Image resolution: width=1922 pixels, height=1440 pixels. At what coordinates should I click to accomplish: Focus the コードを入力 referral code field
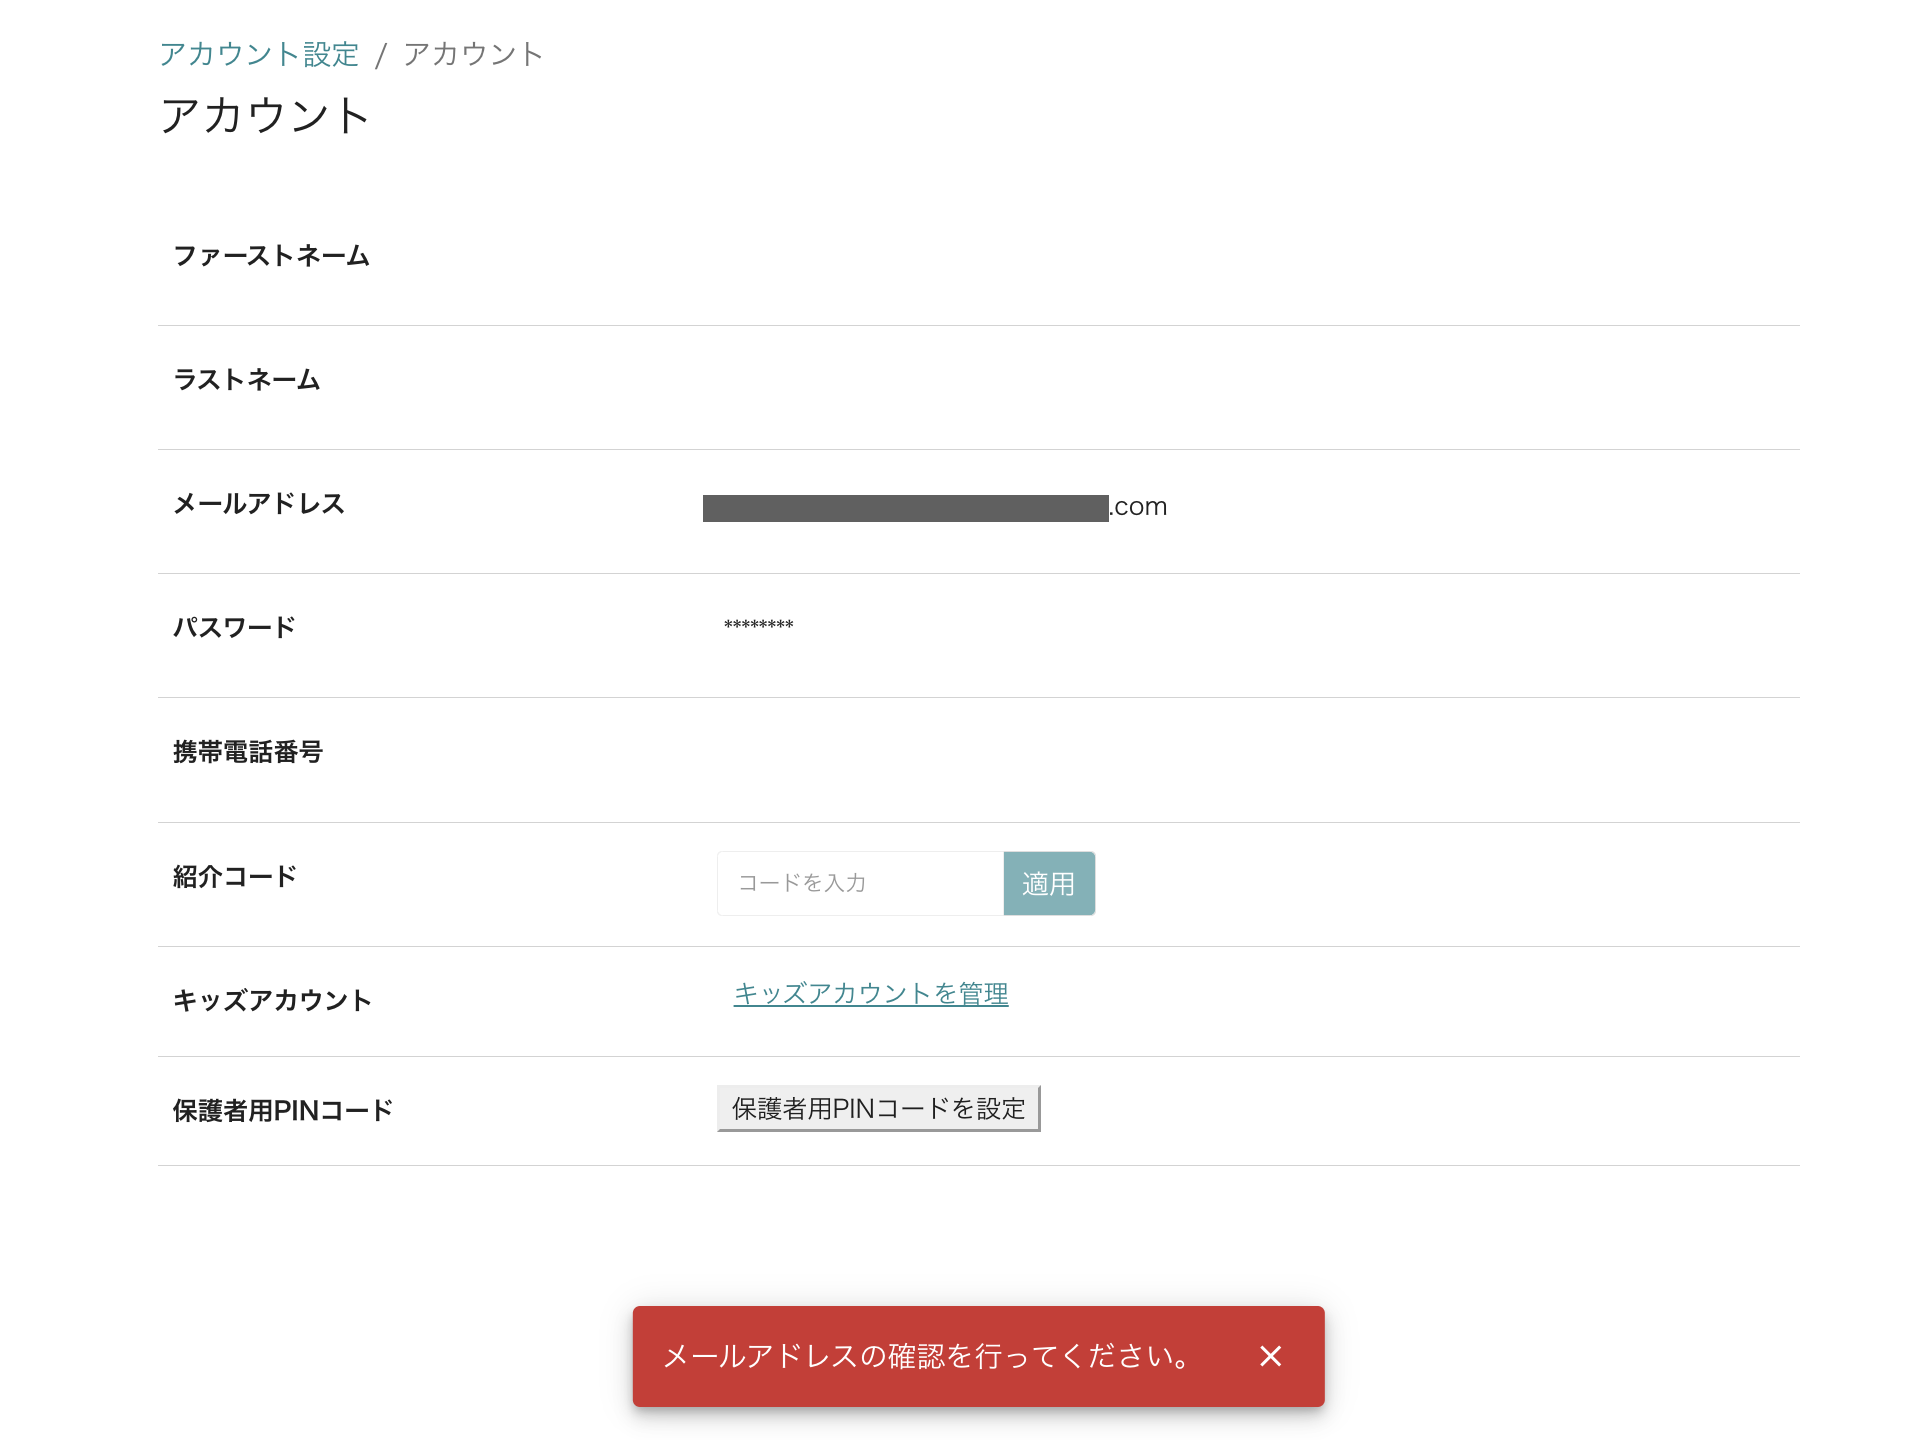click(x=860, y=883)
